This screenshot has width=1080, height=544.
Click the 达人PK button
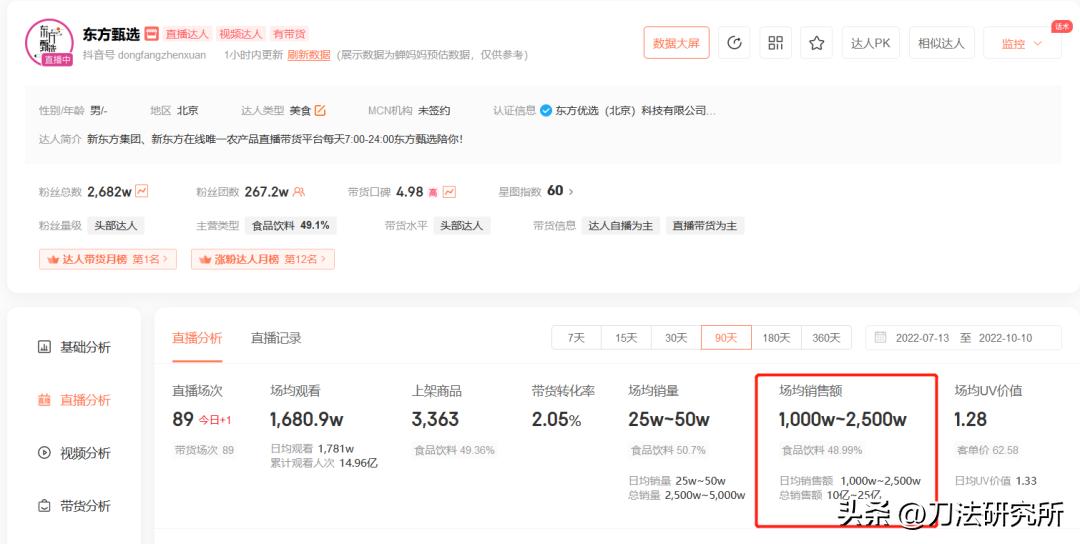point(871,43)
